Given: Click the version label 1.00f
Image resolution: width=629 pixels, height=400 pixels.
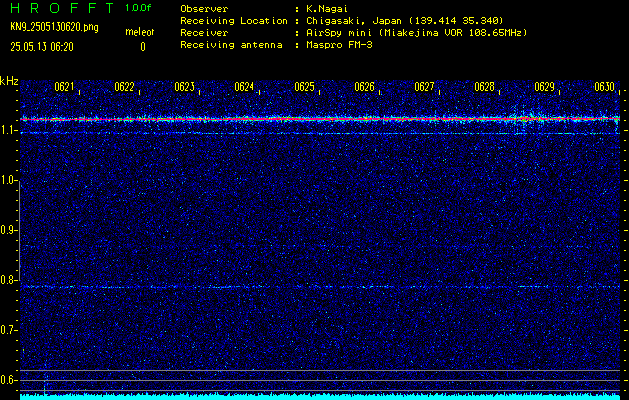Looking at the screenshot, I should point(138,8).
